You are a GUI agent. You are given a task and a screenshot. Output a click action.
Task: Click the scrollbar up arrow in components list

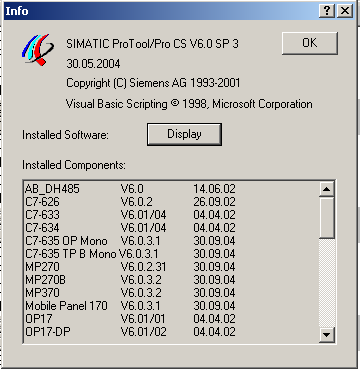[327, 189]
